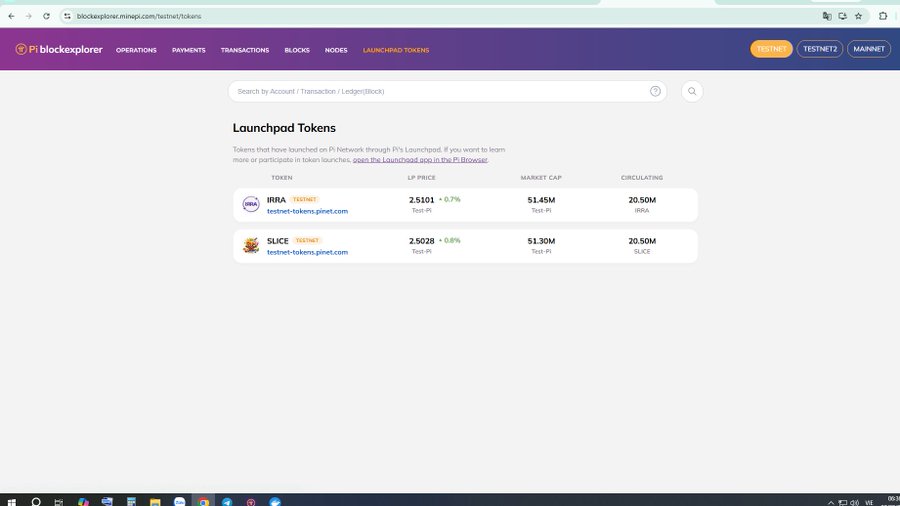Reload the page with the refresh icon
900x506 pixels.
point(46,16)
